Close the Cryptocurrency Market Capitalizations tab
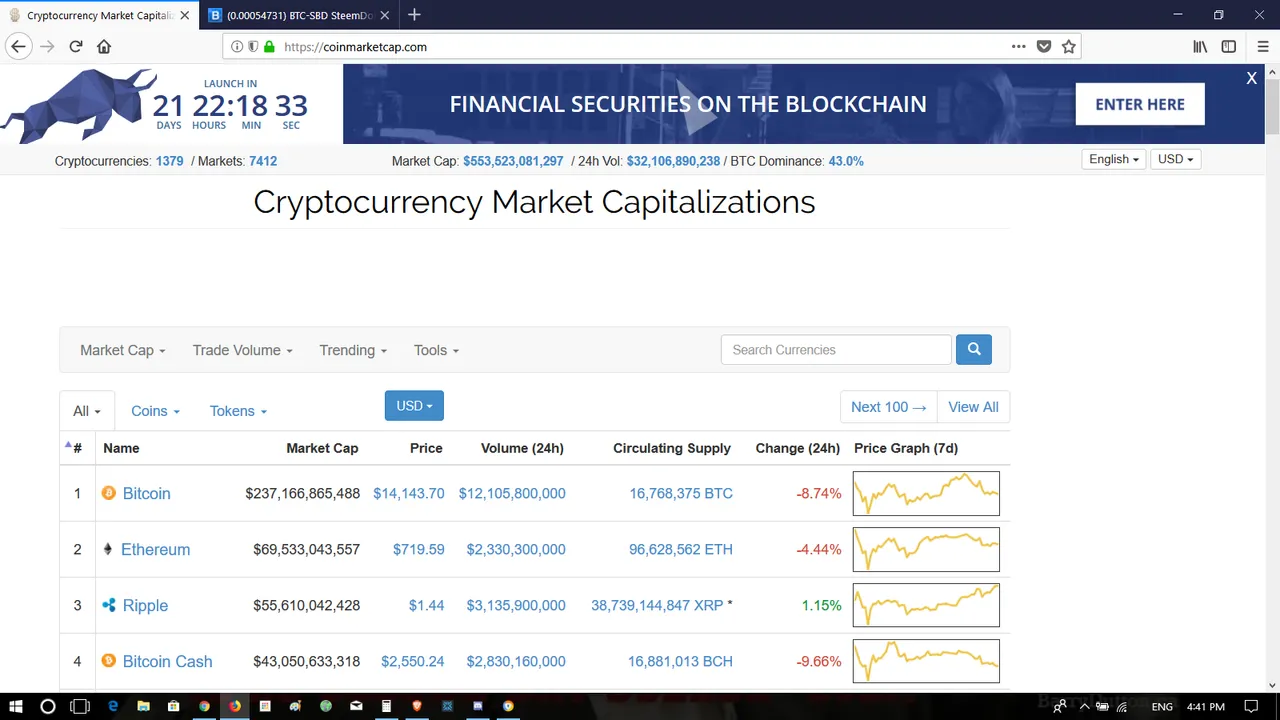This screenshot has width=1280, height=720. [x=184, y=15]
